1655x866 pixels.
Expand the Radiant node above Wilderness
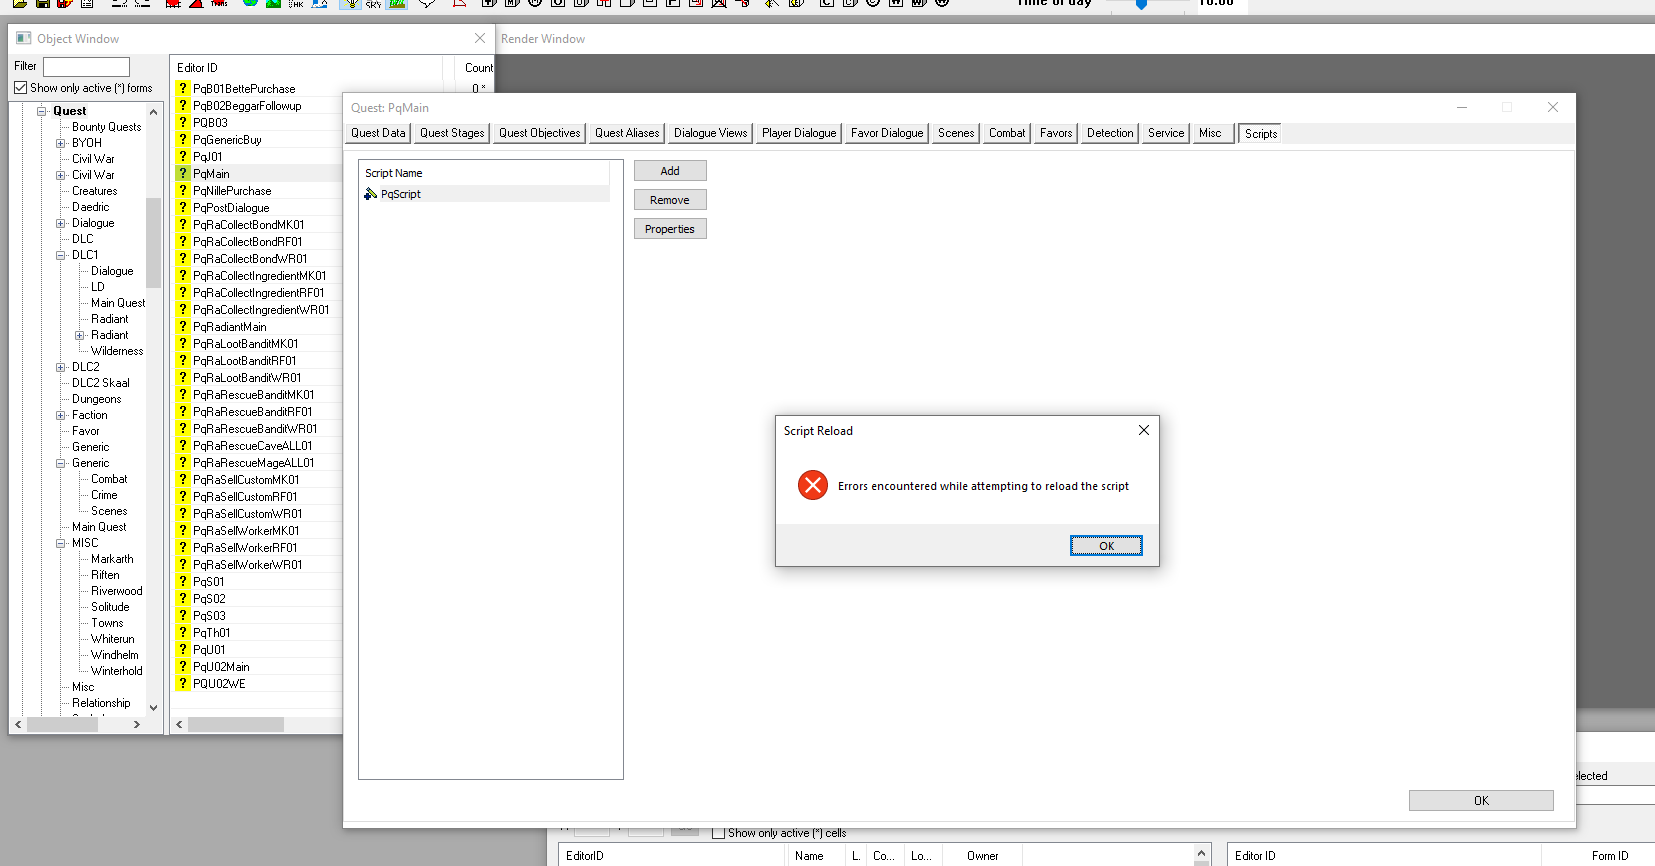pyautogui.click(x=80, y=335)
